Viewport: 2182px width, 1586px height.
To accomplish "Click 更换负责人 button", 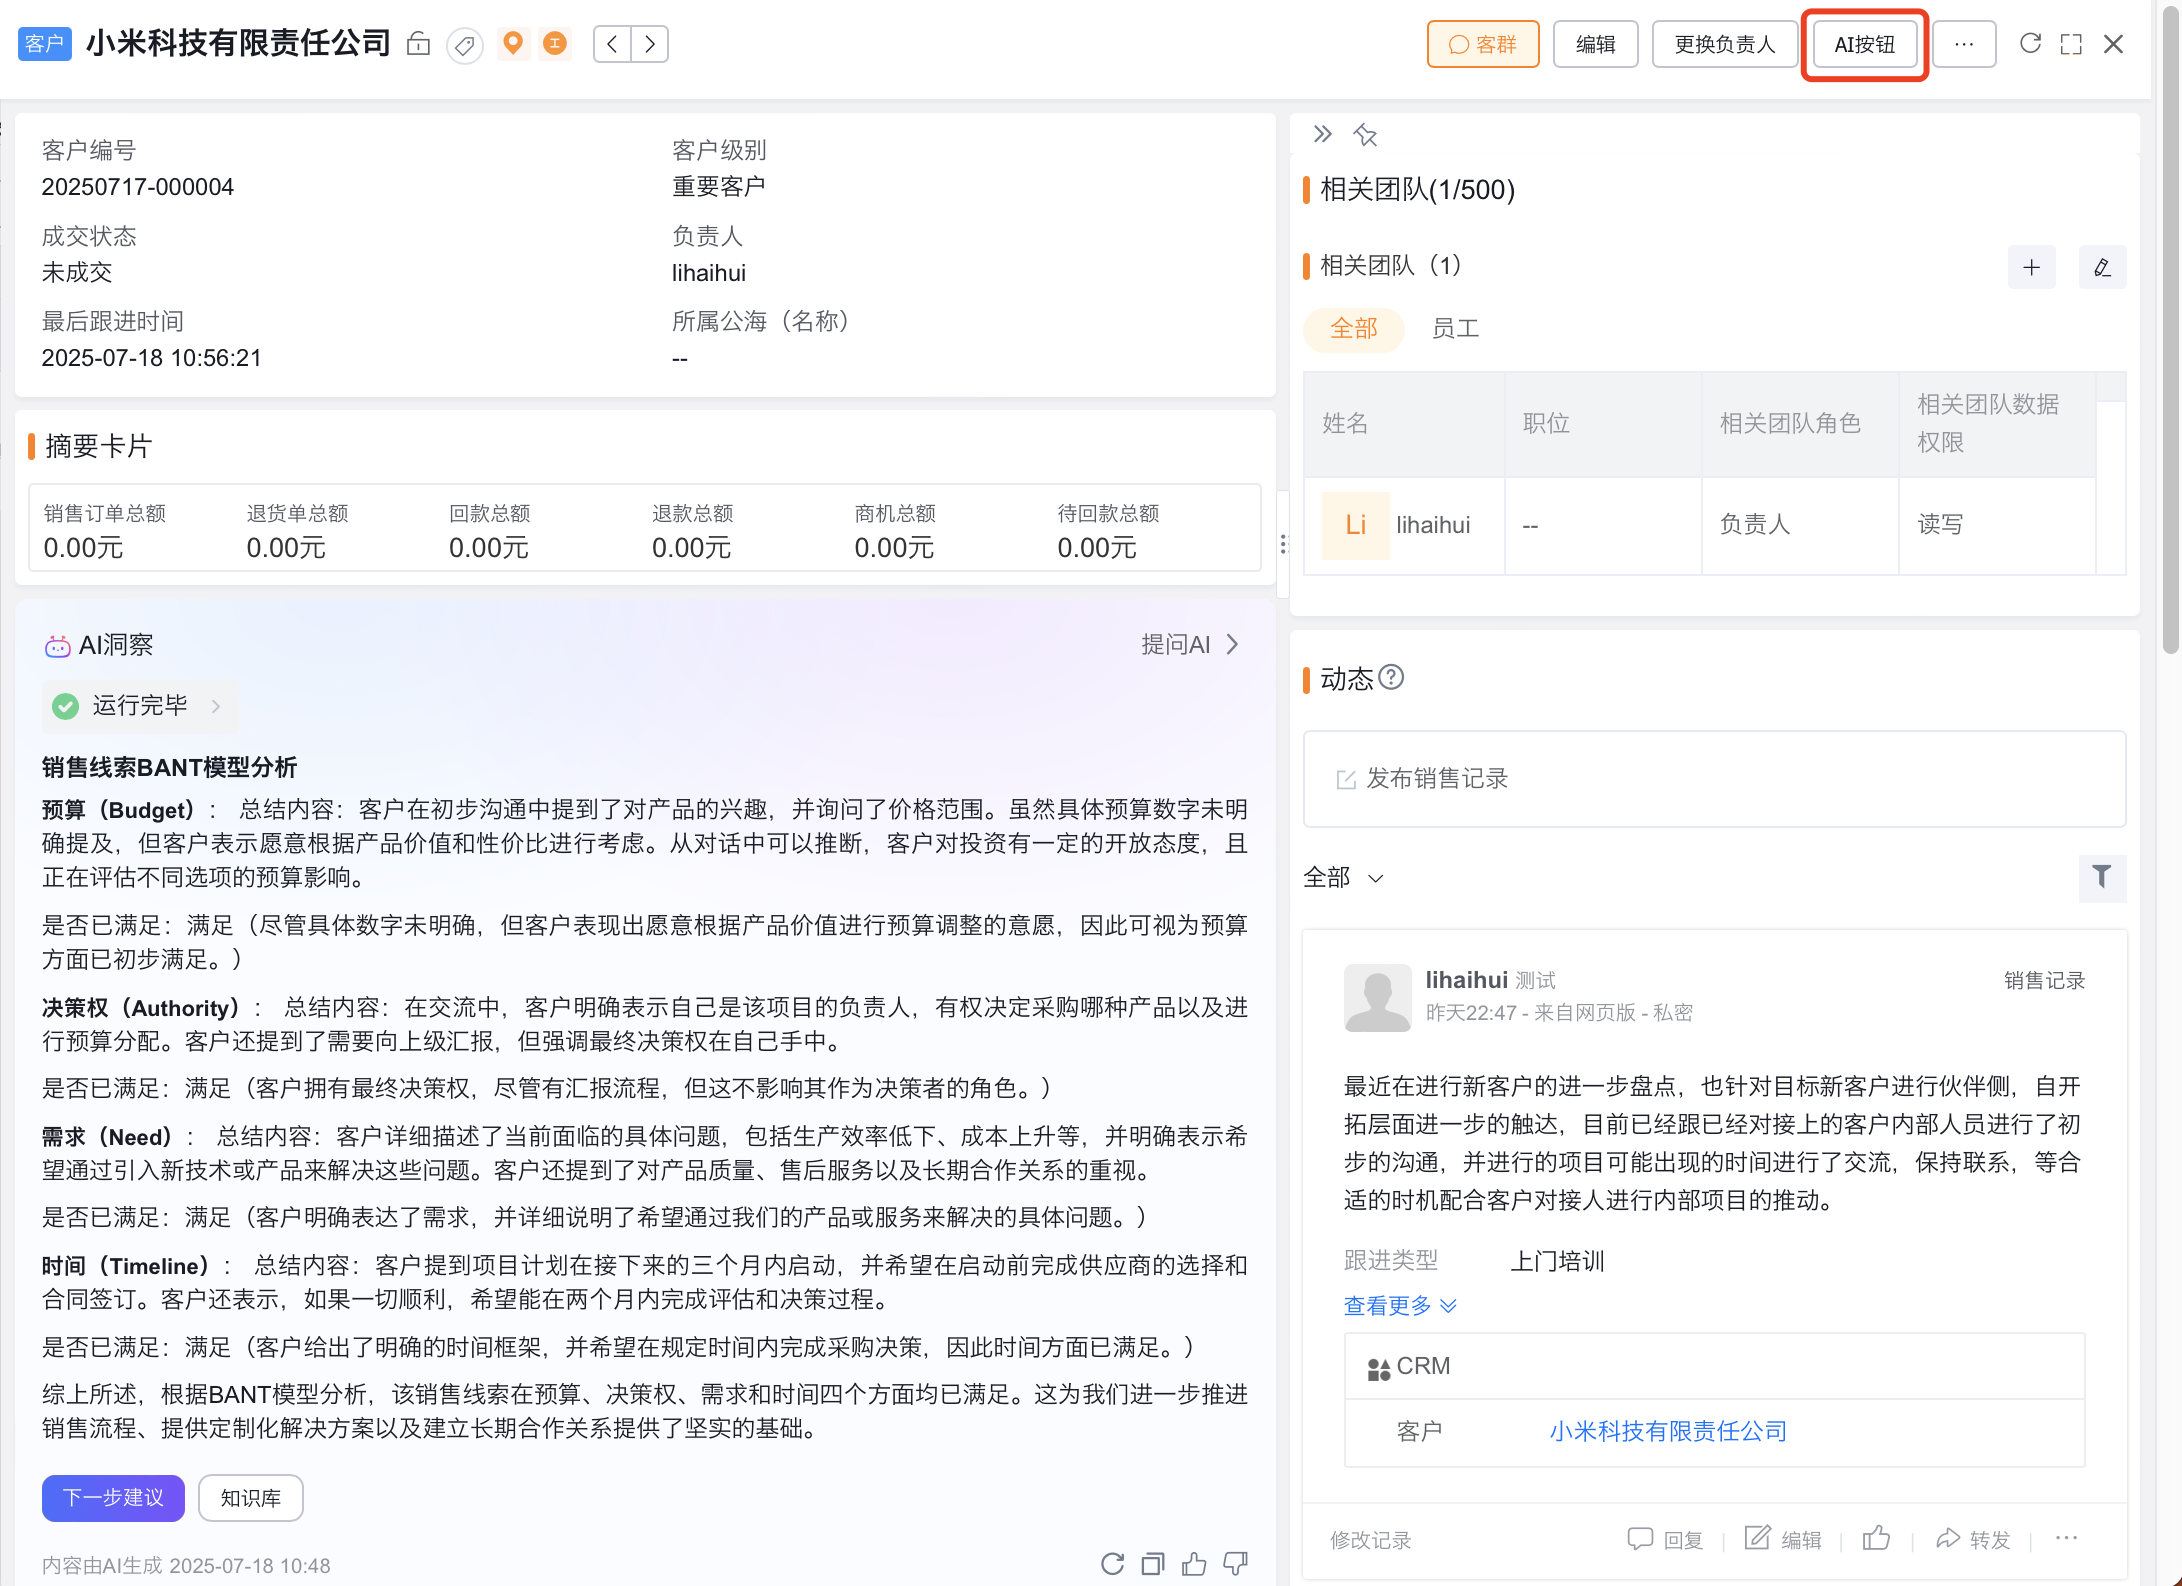I will [1724, 44].
